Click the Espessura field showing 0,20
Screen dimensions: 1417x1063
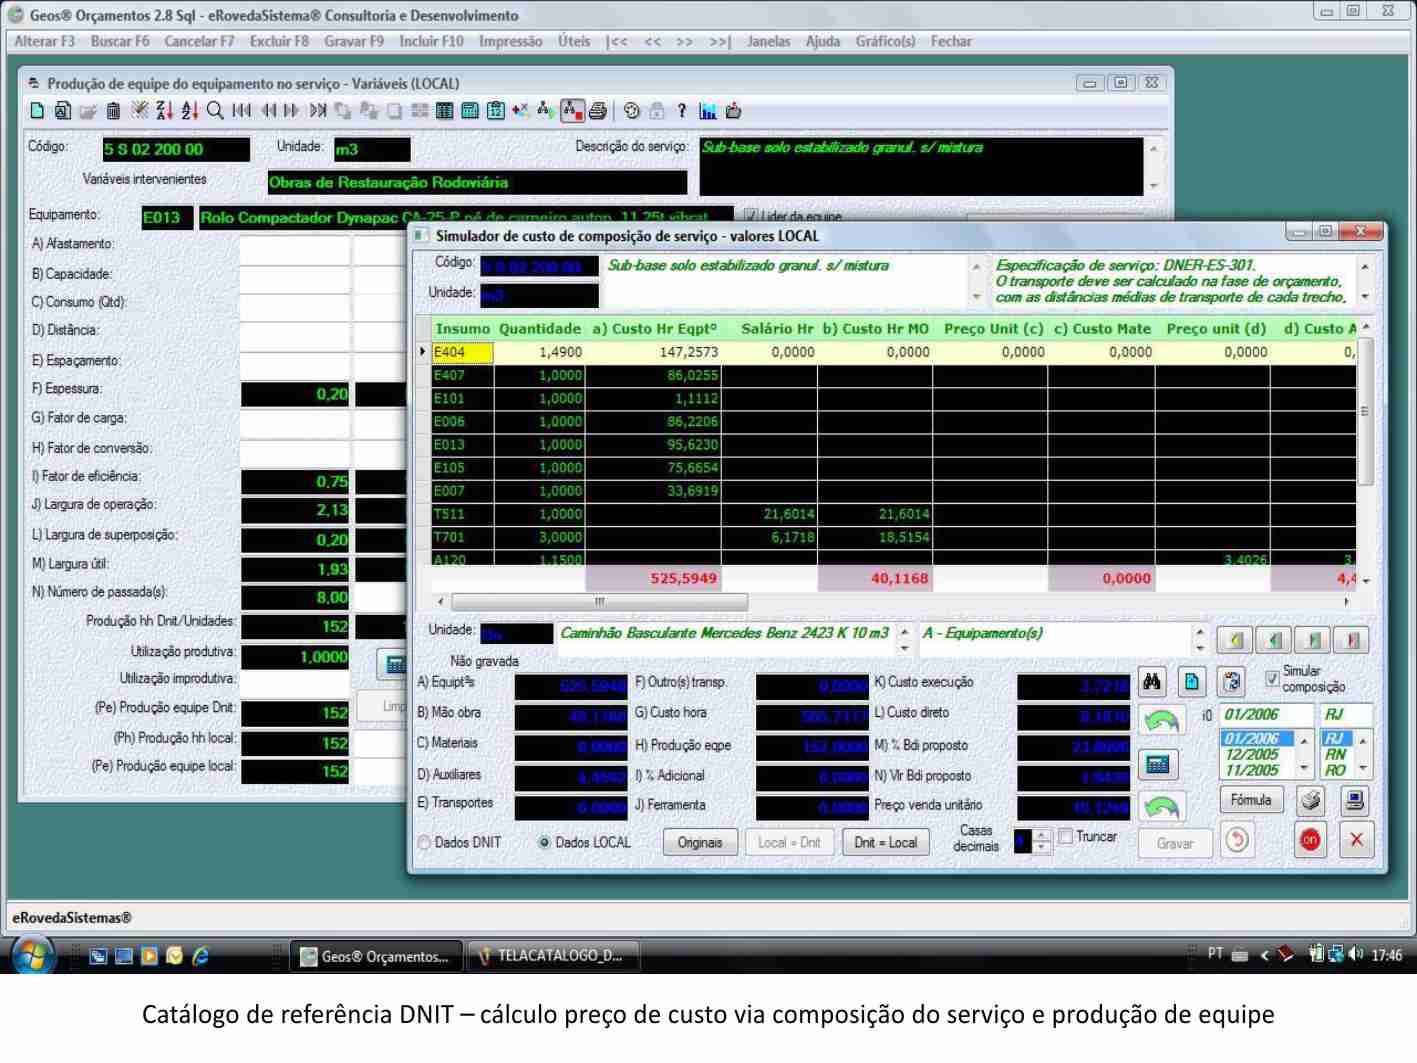(295, 394)
